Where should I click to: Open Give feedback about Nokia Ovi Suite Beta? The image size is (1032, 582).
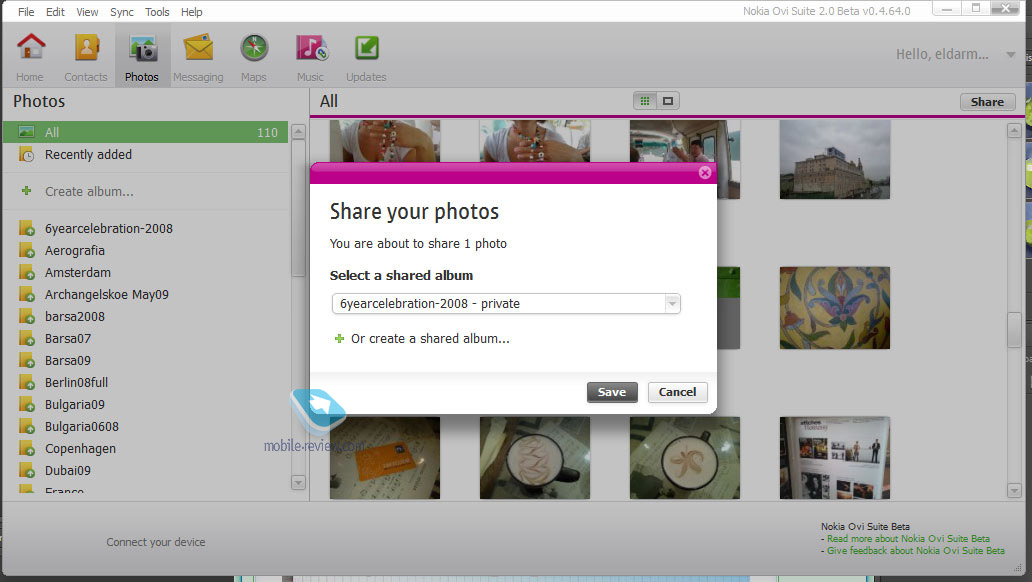[x=916, y=550]
